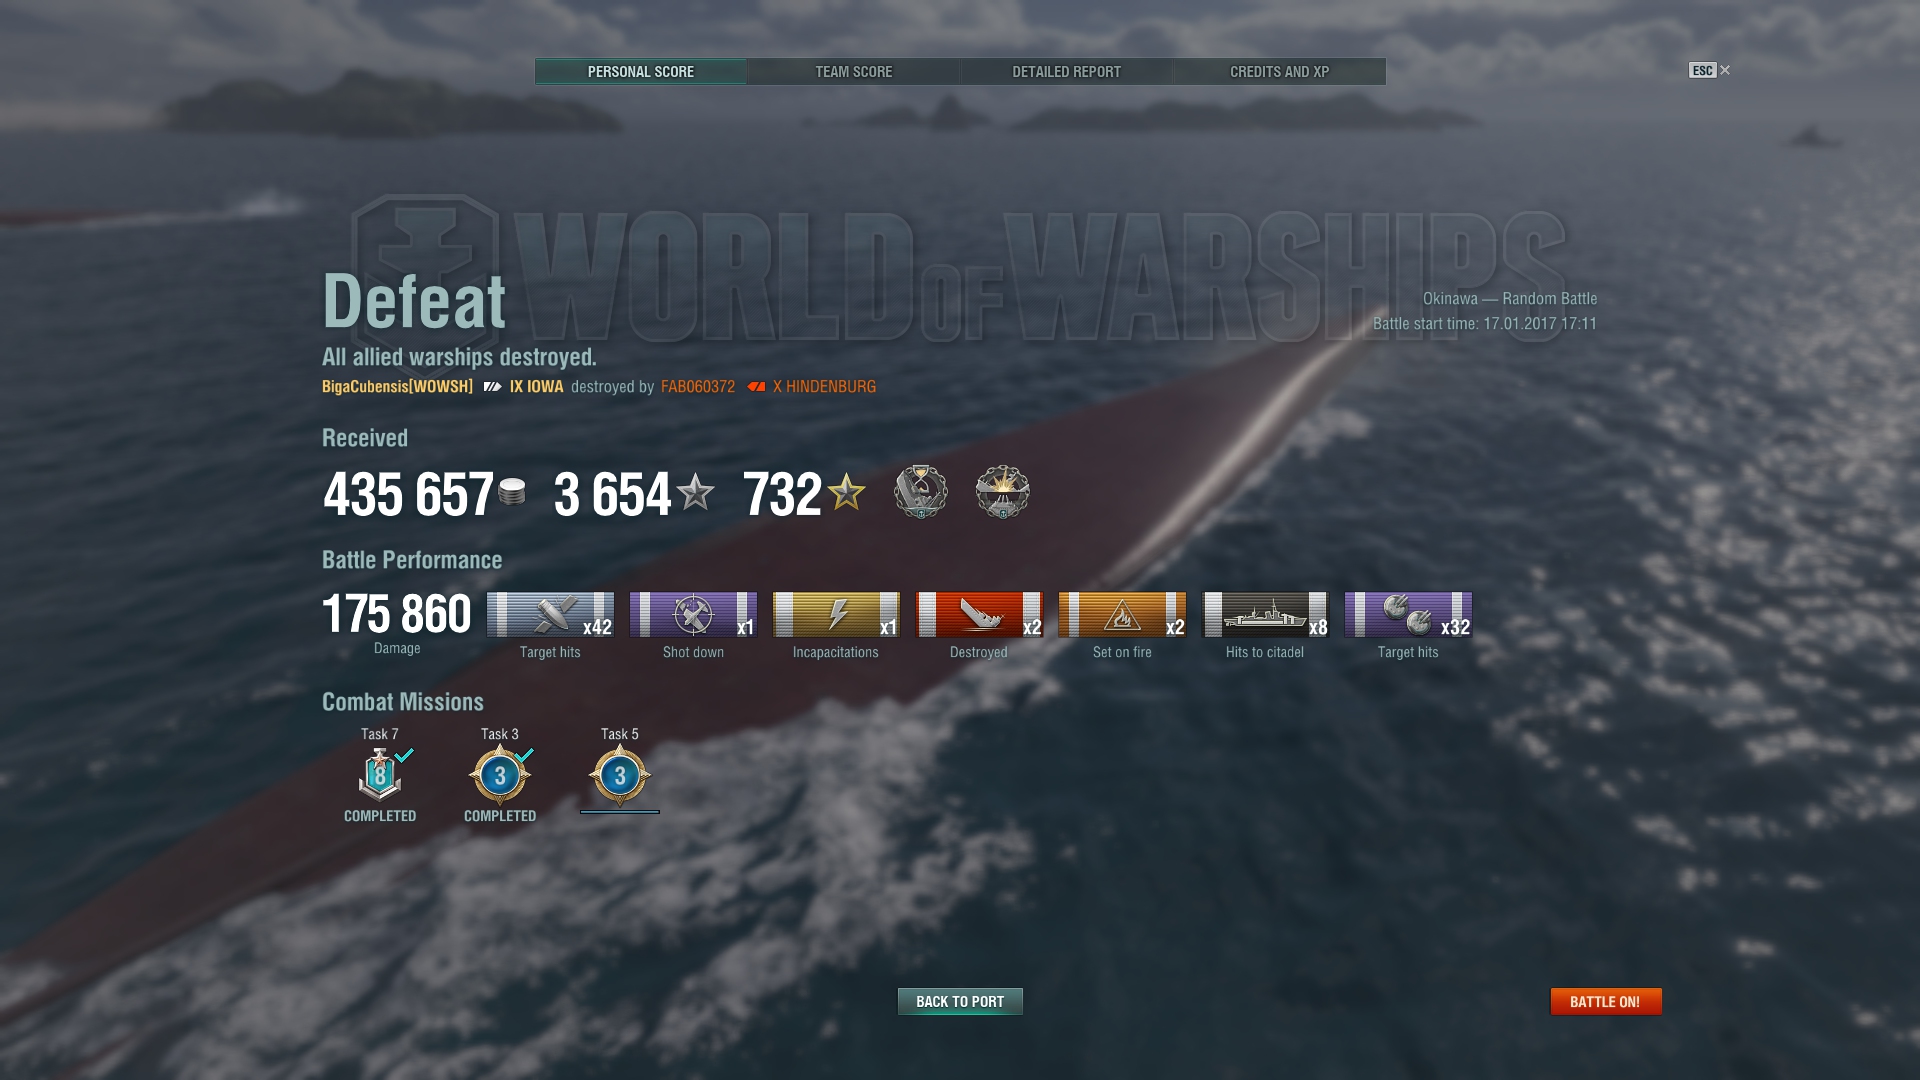Click the Shot down planes ribbon
This screenshot has width=1920, height=1080.
[693, 614]
